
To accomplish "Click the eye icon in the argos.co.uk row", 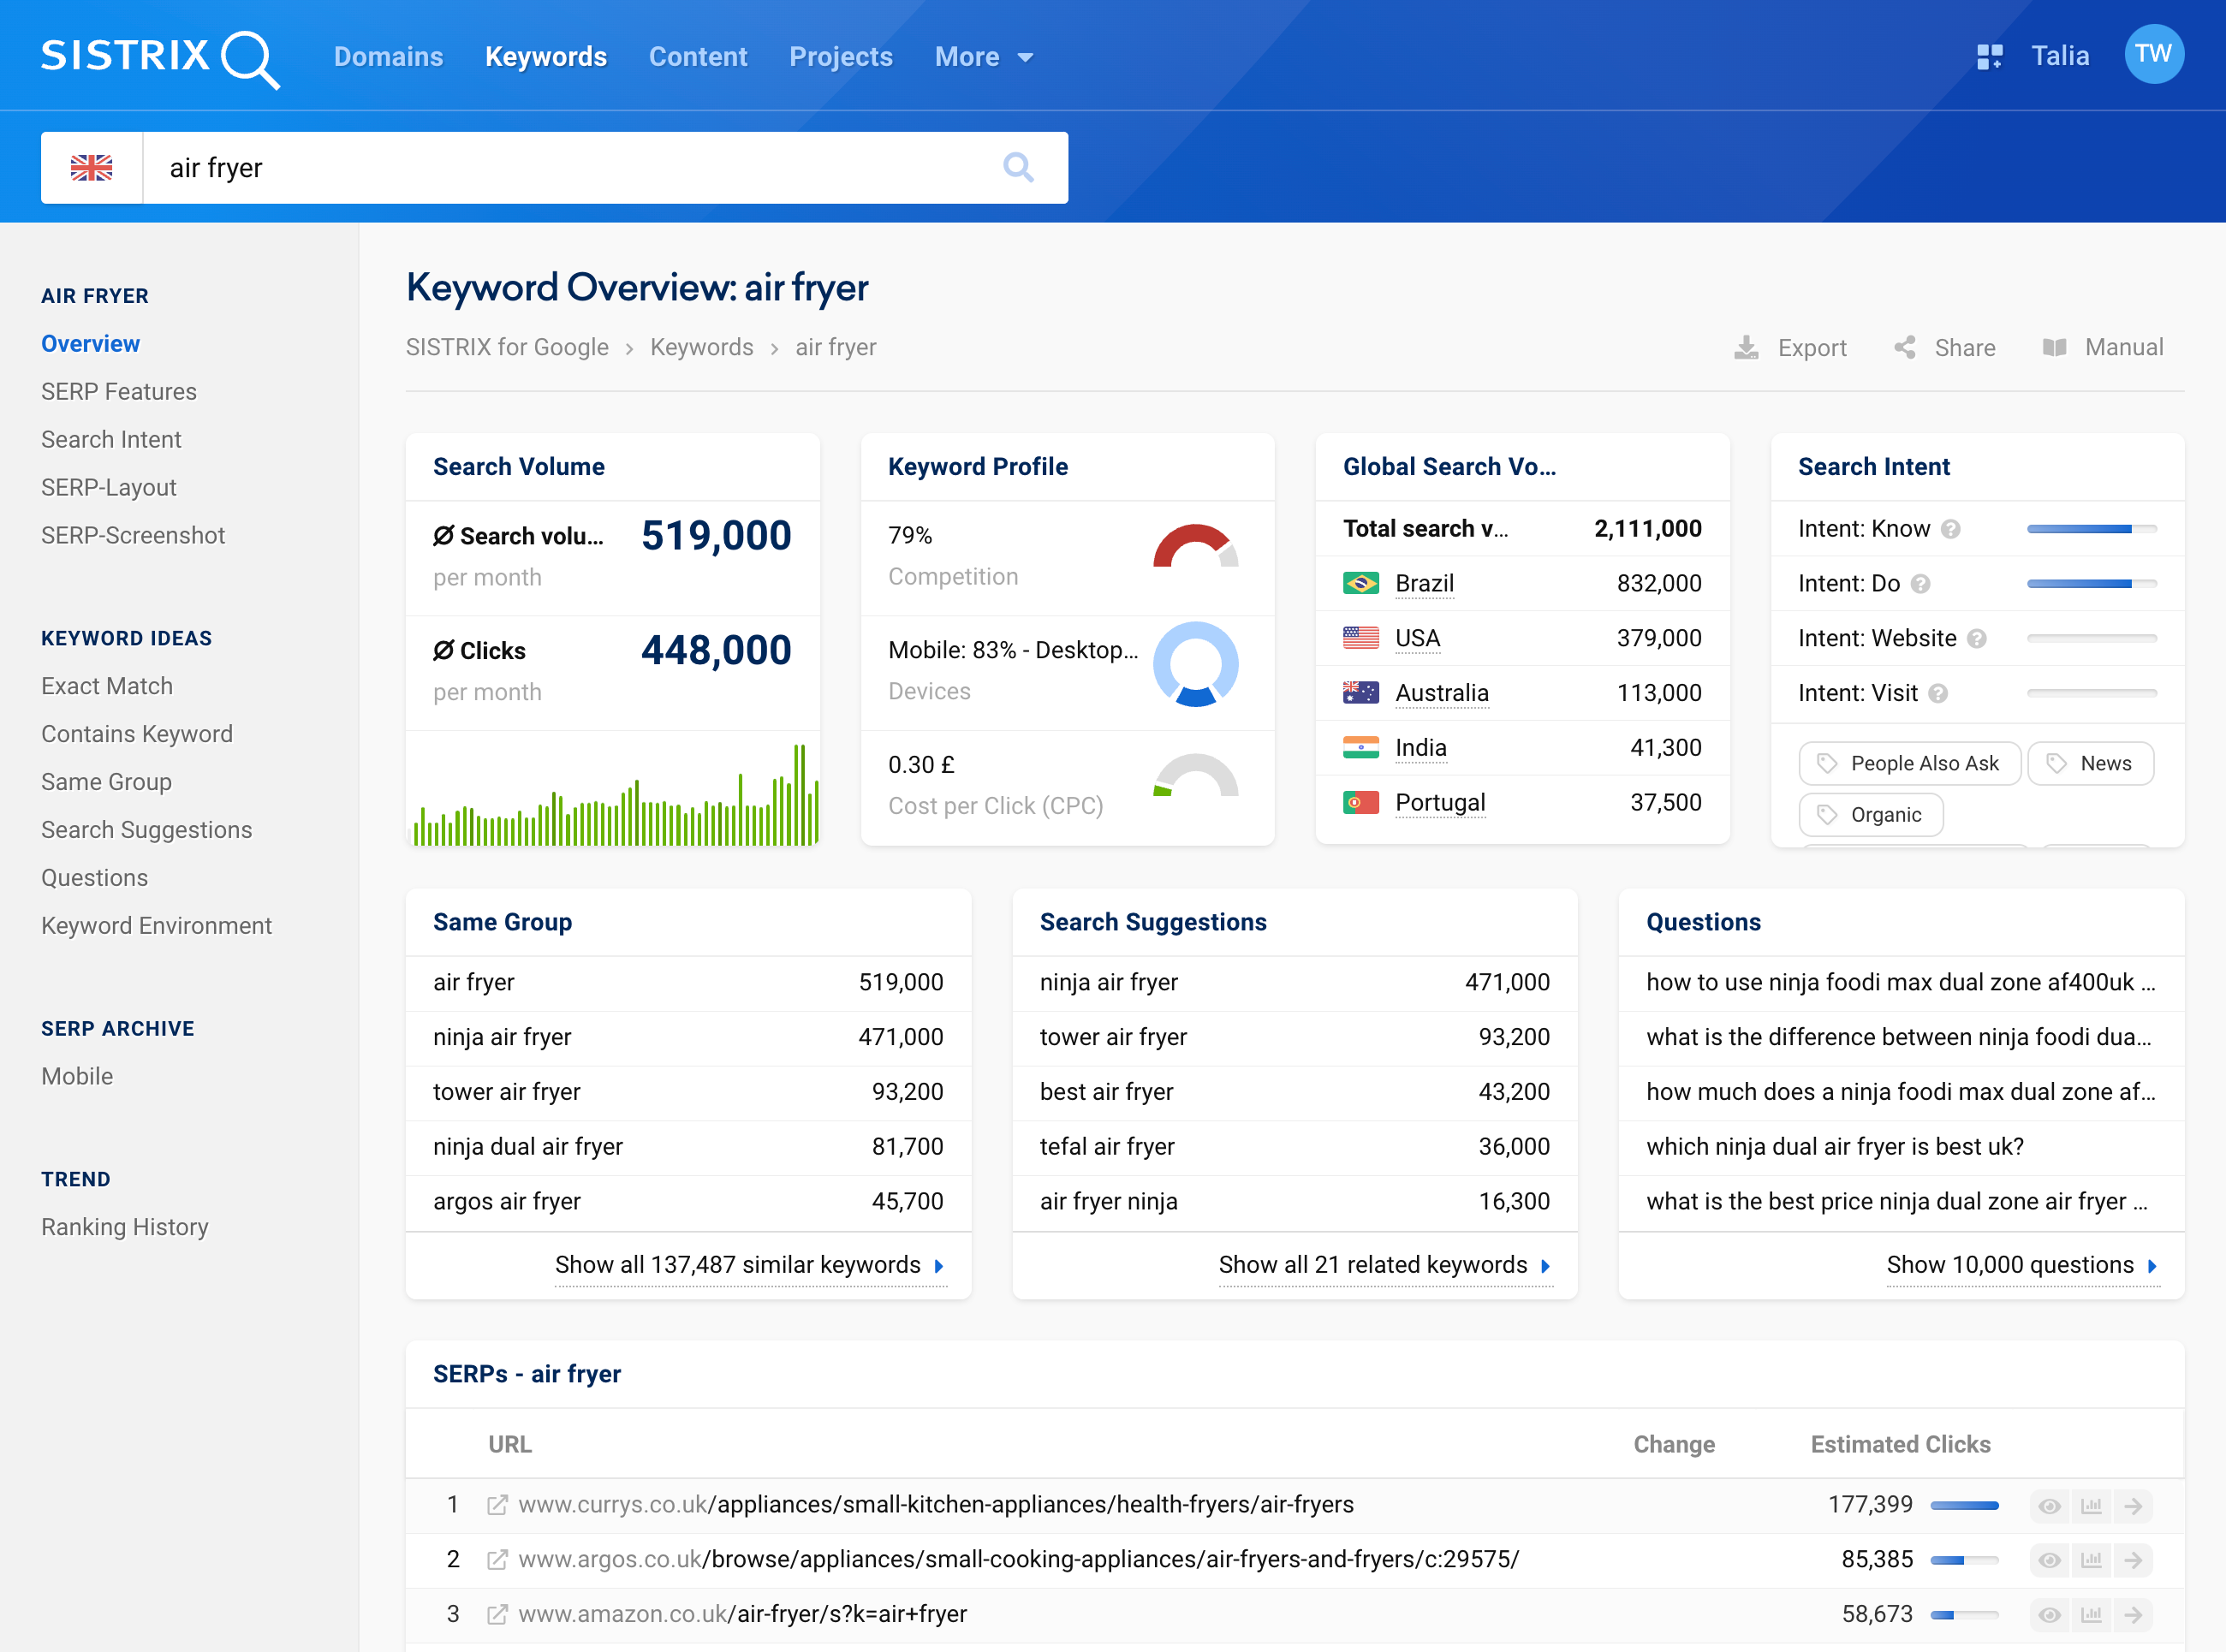I will (2049, 1560).
